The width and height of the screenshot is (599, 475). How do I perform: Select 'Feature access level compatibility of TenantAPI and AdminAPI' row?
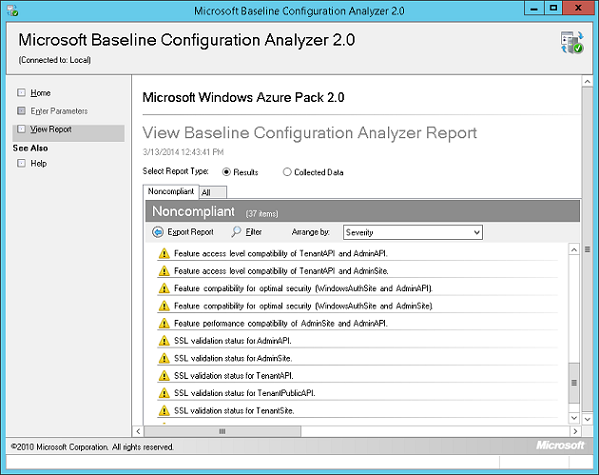coord(357,253)
